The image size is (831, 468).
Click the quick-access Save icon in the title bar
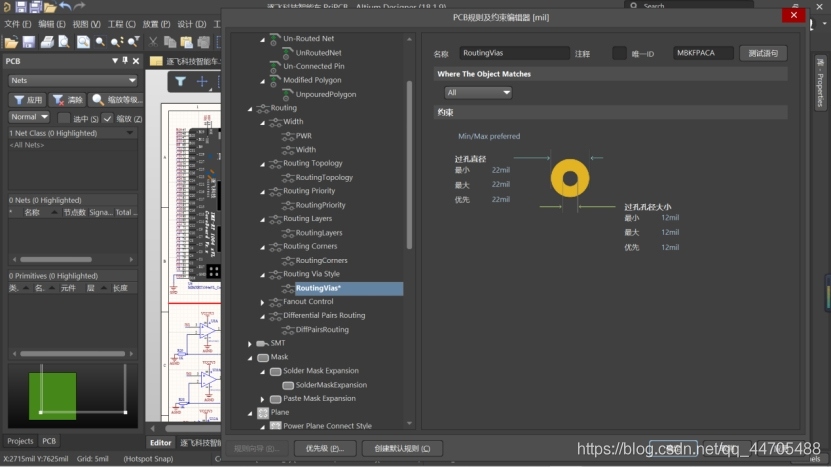click(21, 6)
